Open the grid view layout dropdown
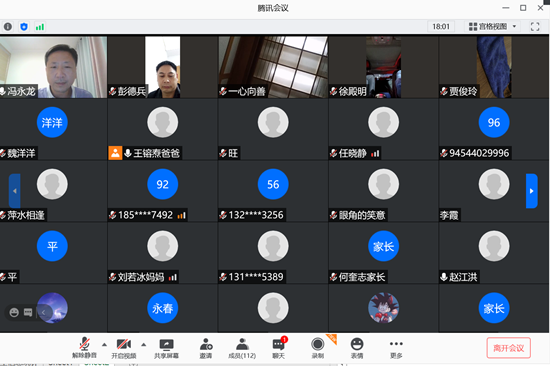Viewport: 550px width, 366px height. point(492,27)
